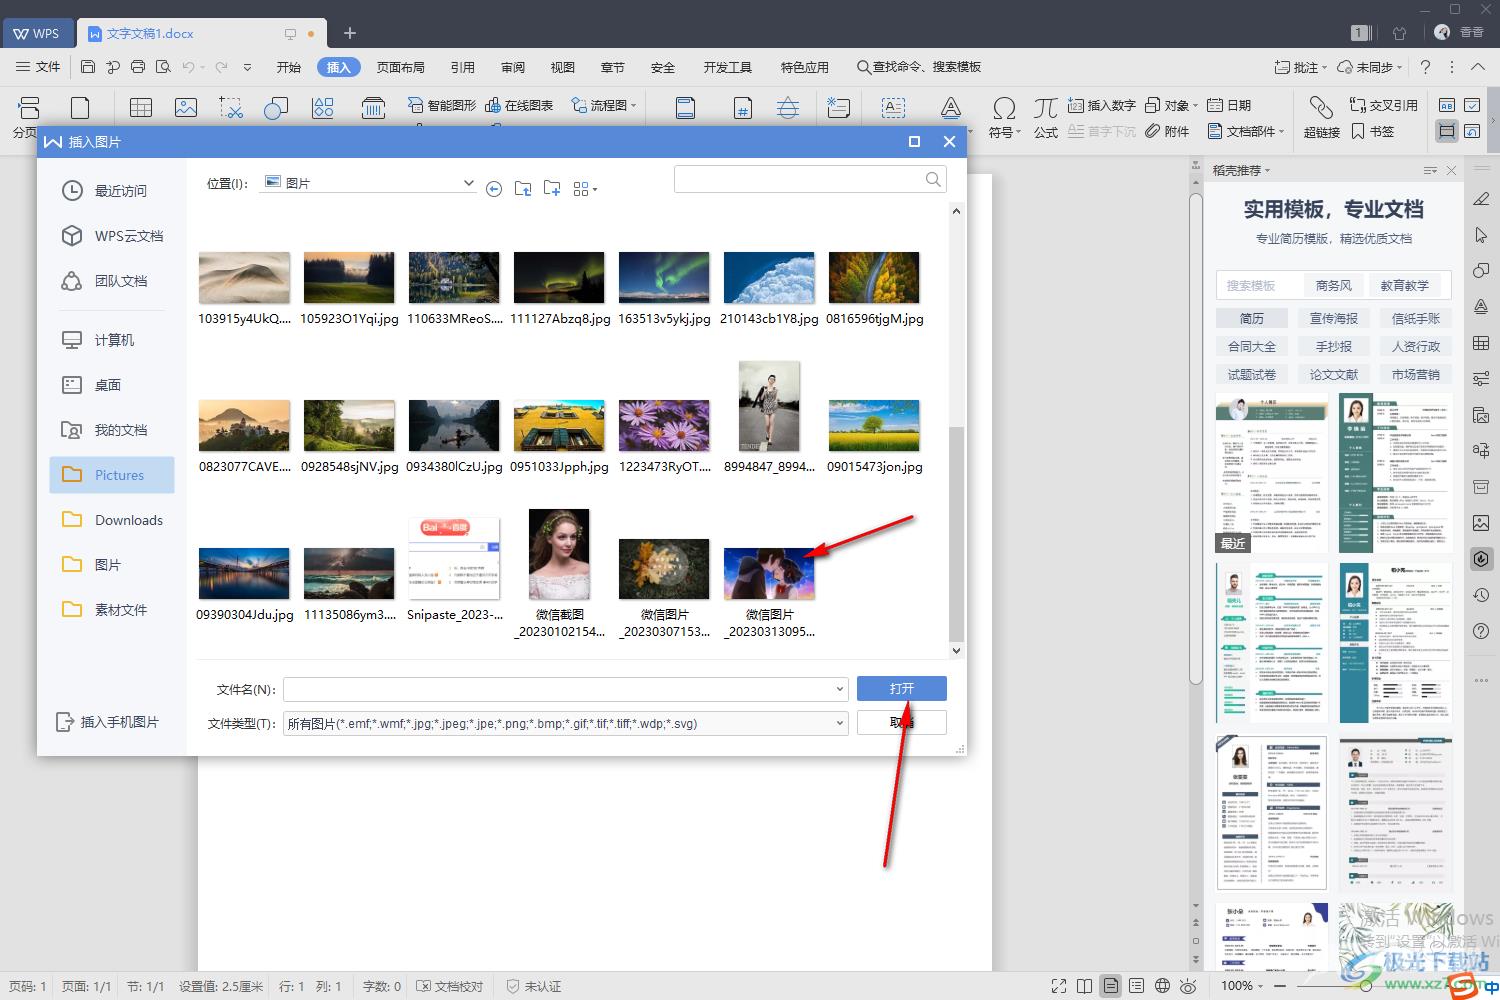Click the print preview icon
The width and height of the screenshot is (1500, 1000).
pyautogui.click(x=163, y=67)
